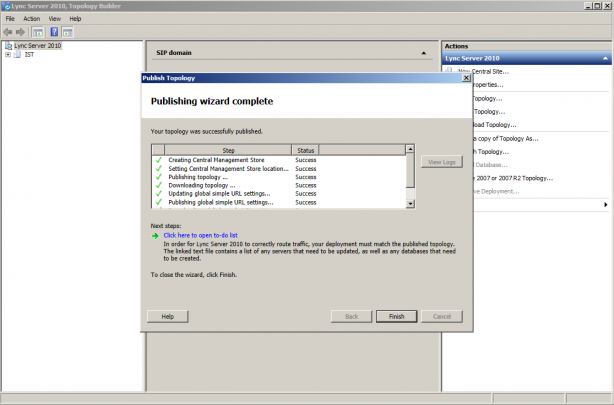
Task: Click Remove Deployment action in Actions pane
Action: 496,192
